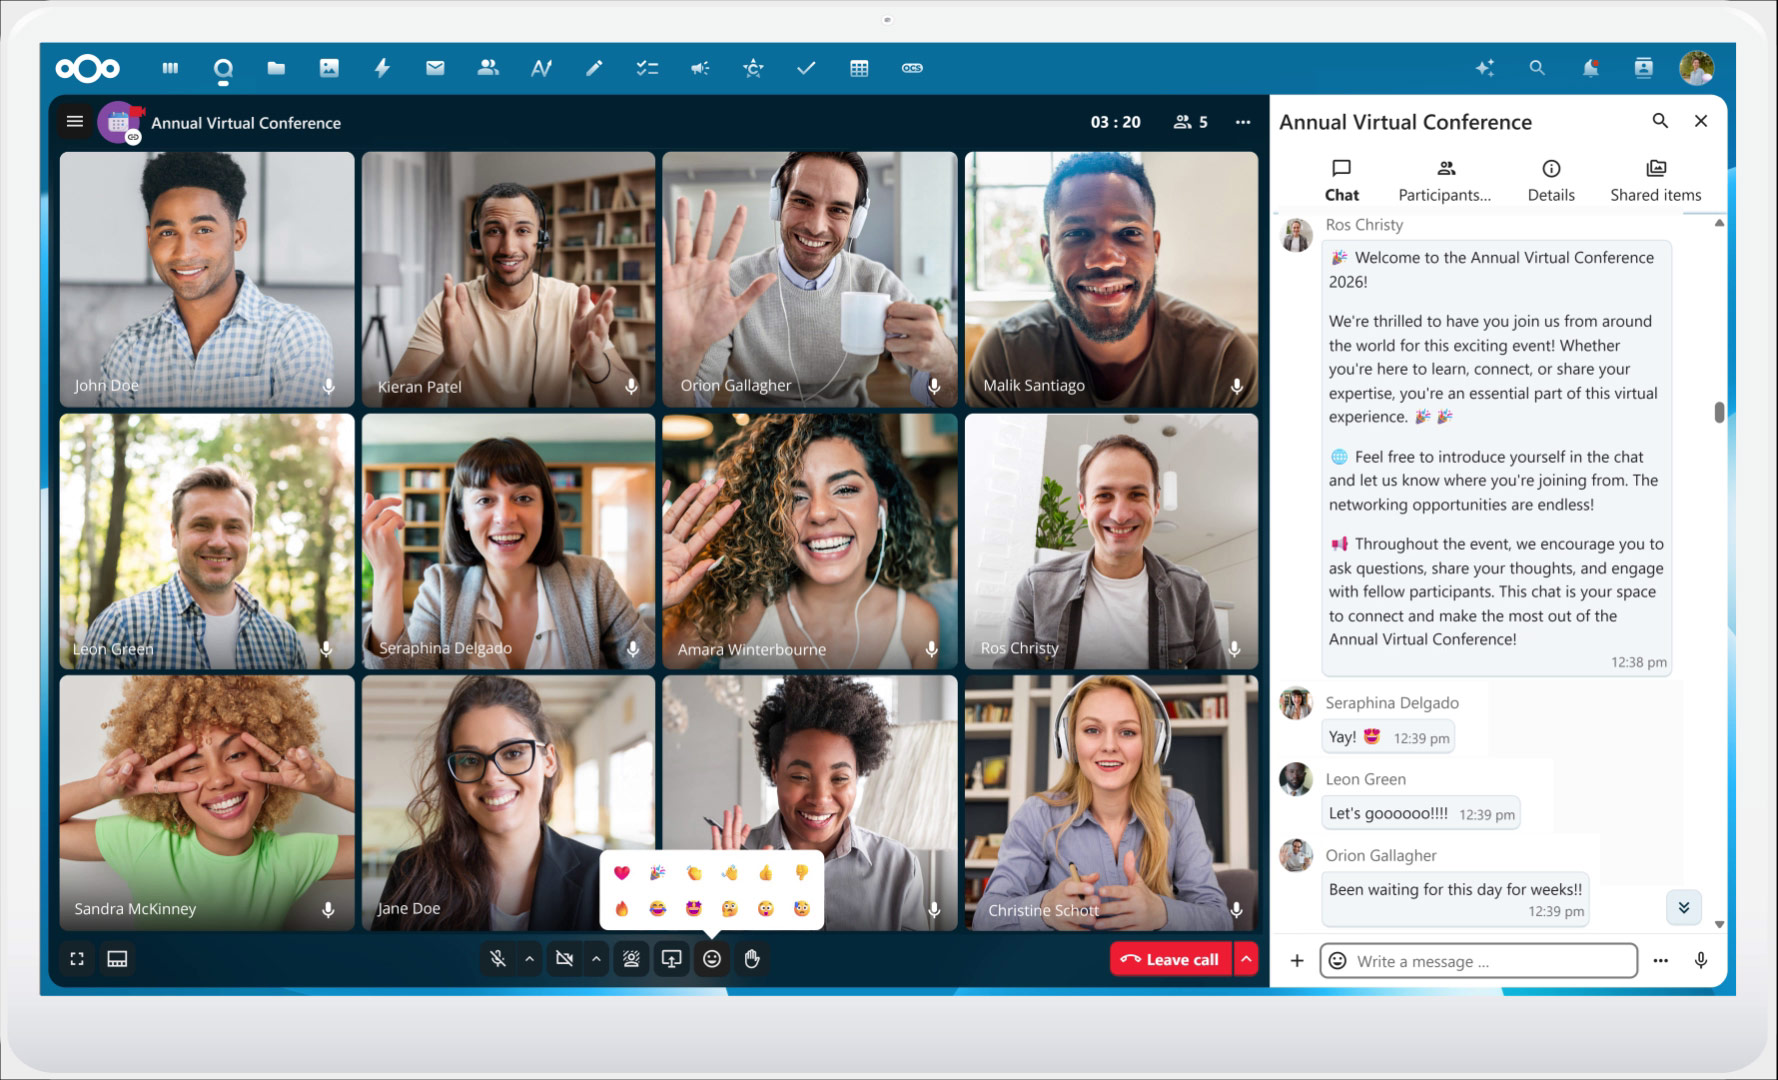The height and width of the screenshot is (1080, 1778).
Task: Open the Mail app envelope icon
Action: click(435, 68)
